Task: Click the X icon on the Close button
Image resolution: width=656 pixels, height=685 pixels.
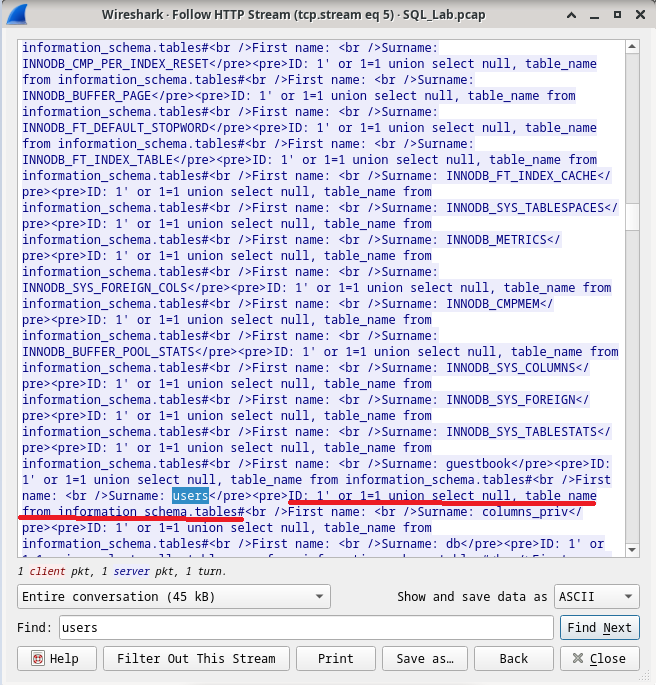Action: point(578,658)
